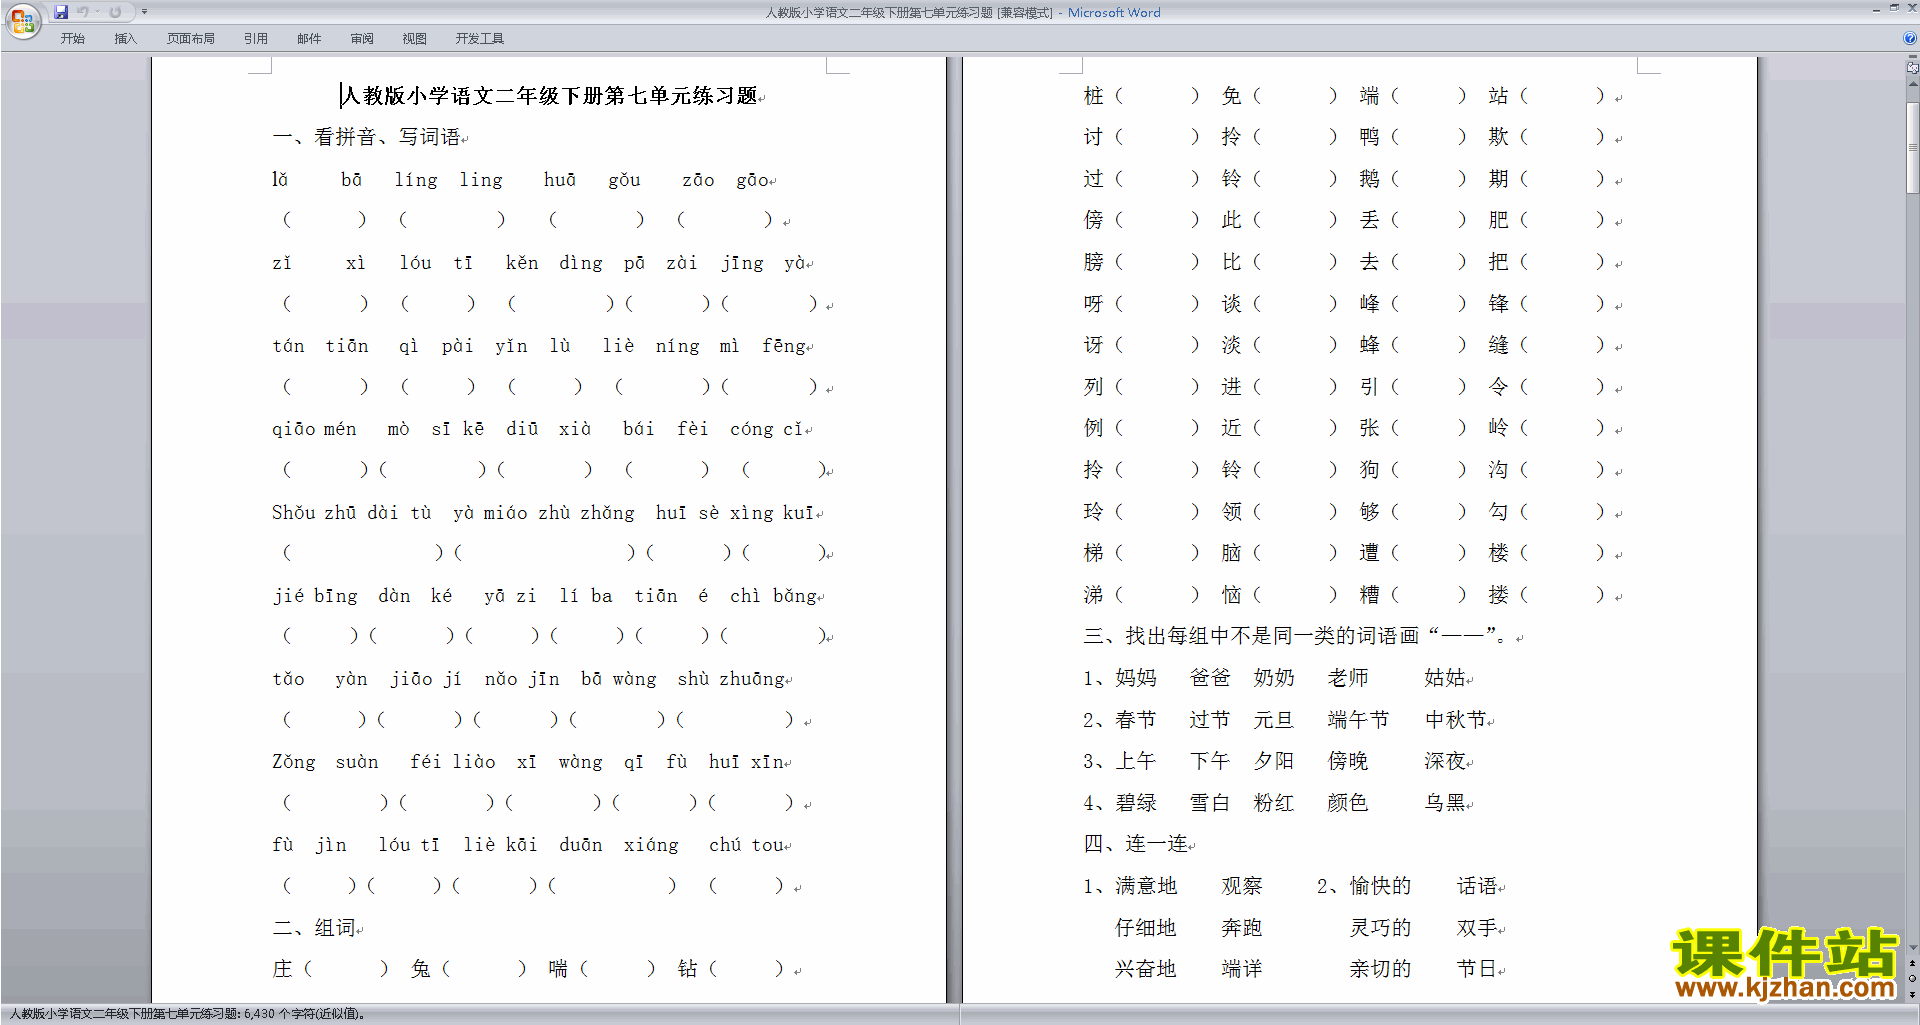The width and height of the screenshot is (1920, 1025).
Task: Open the 审阅 ribbon tab
Action: [362, 38]
